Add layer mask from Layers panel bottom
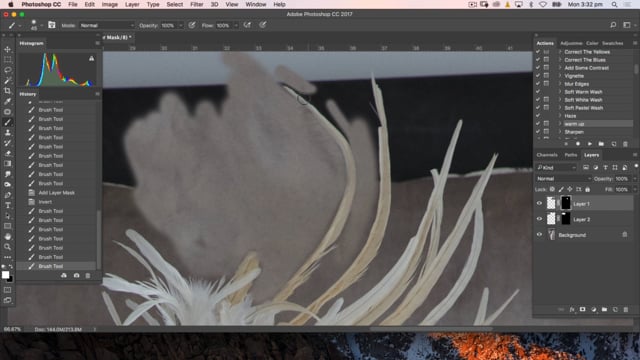 582,309
